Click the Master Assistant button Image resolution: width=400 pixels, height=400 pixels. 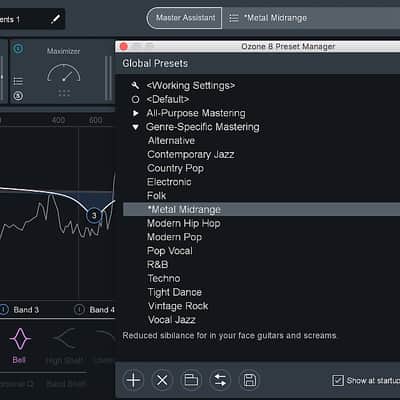coord(184,18)
